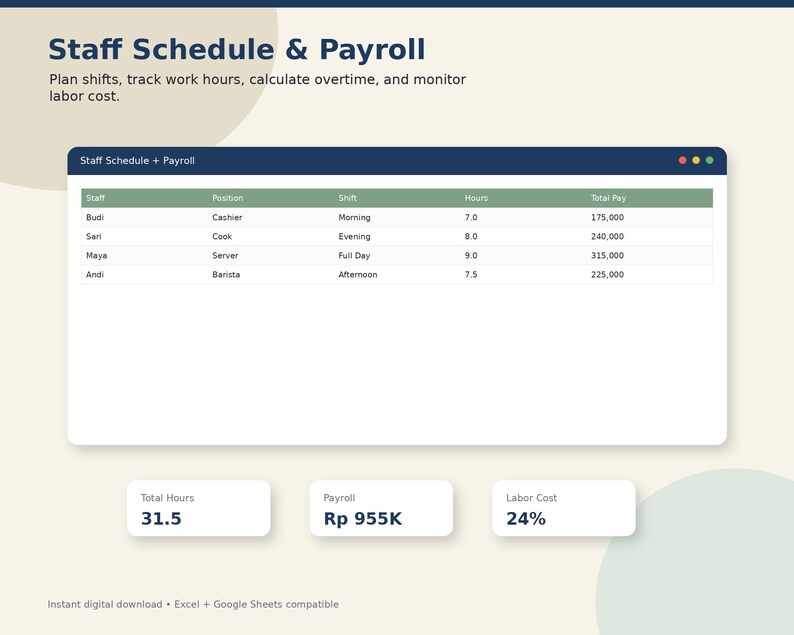Select the 9.0 hours cell
The height and width of the screenshot is (635, 794).
(x=523, y=256)
